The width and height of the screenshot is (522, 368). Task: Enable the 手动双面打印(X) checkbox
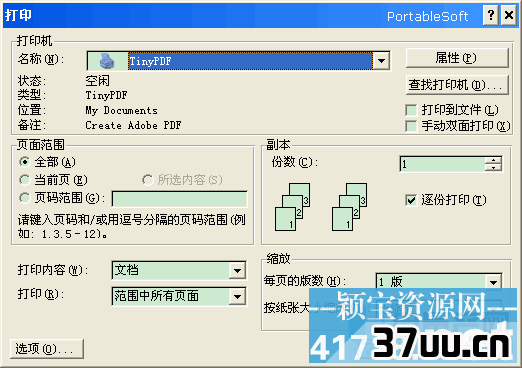pos(411,126)
